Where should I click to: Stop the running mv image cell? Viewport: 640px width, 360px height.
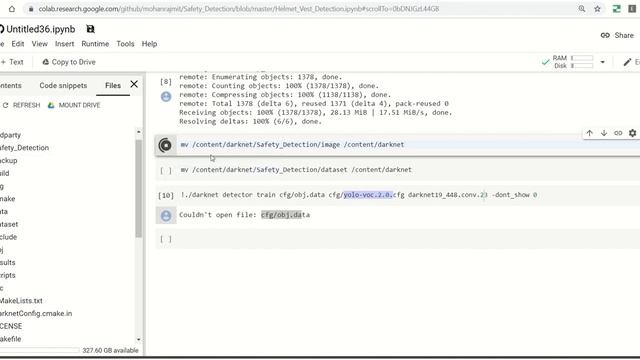(165, 145)
